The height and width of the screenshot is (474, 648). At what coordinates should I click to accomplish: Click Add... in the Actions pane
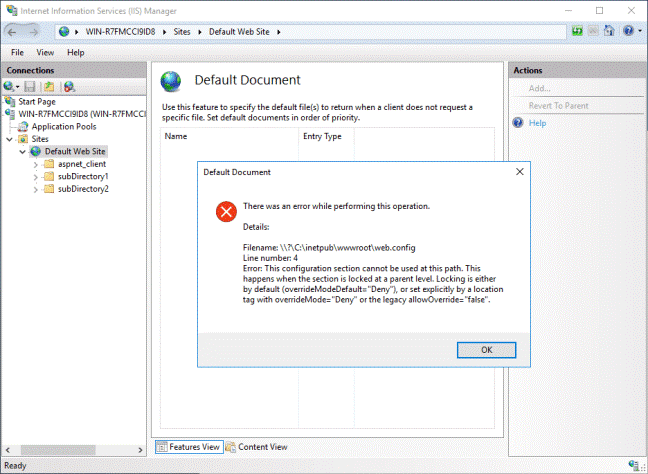click(x=539, y=88)
